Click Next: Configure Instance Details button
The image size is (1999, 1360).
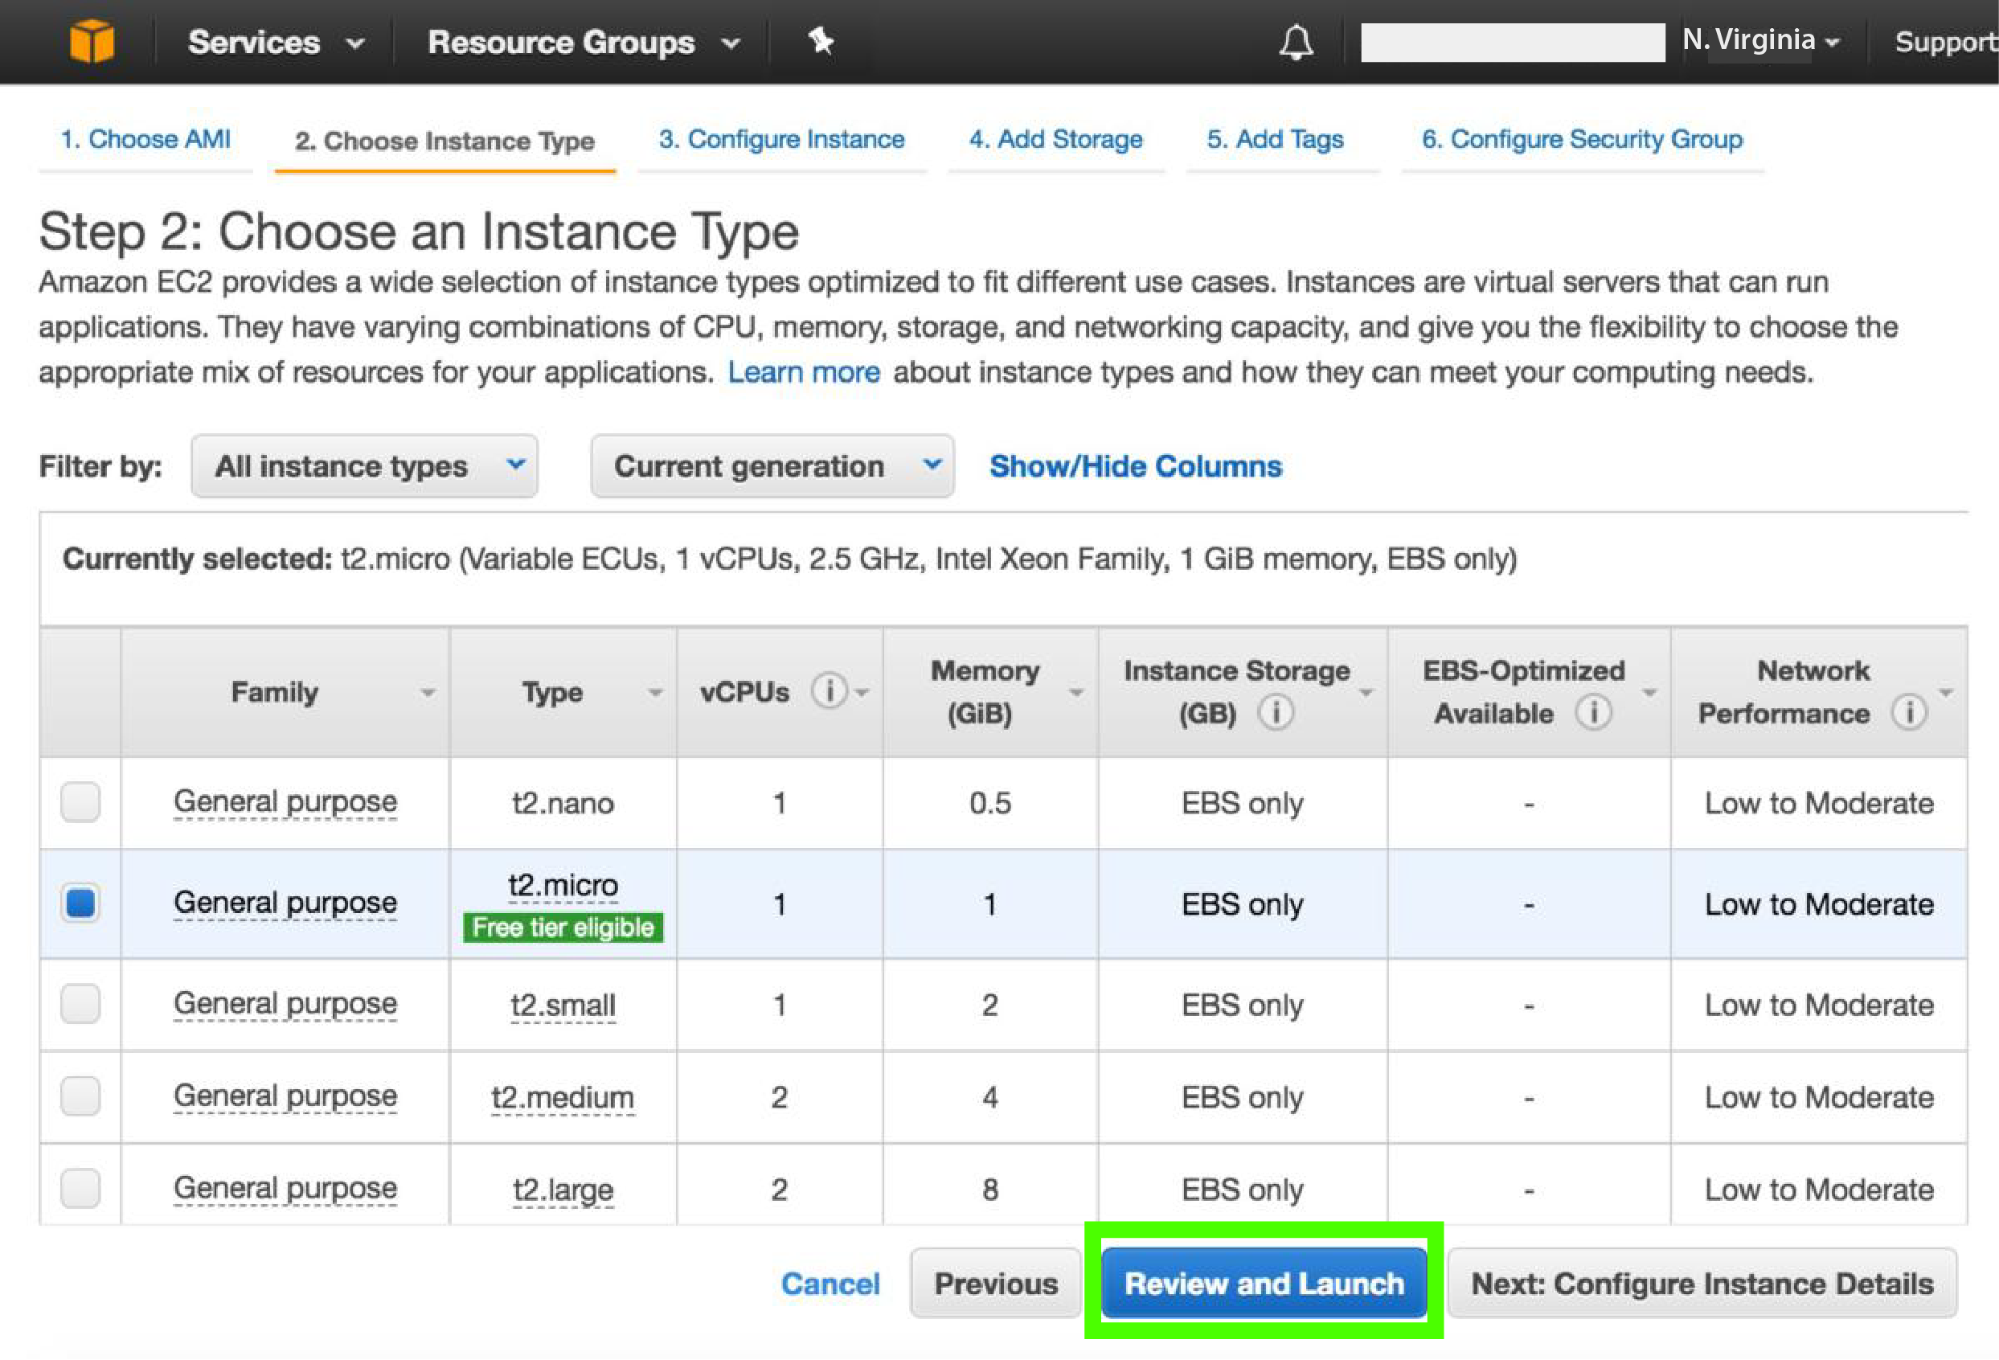(x=1702, y=1283)
